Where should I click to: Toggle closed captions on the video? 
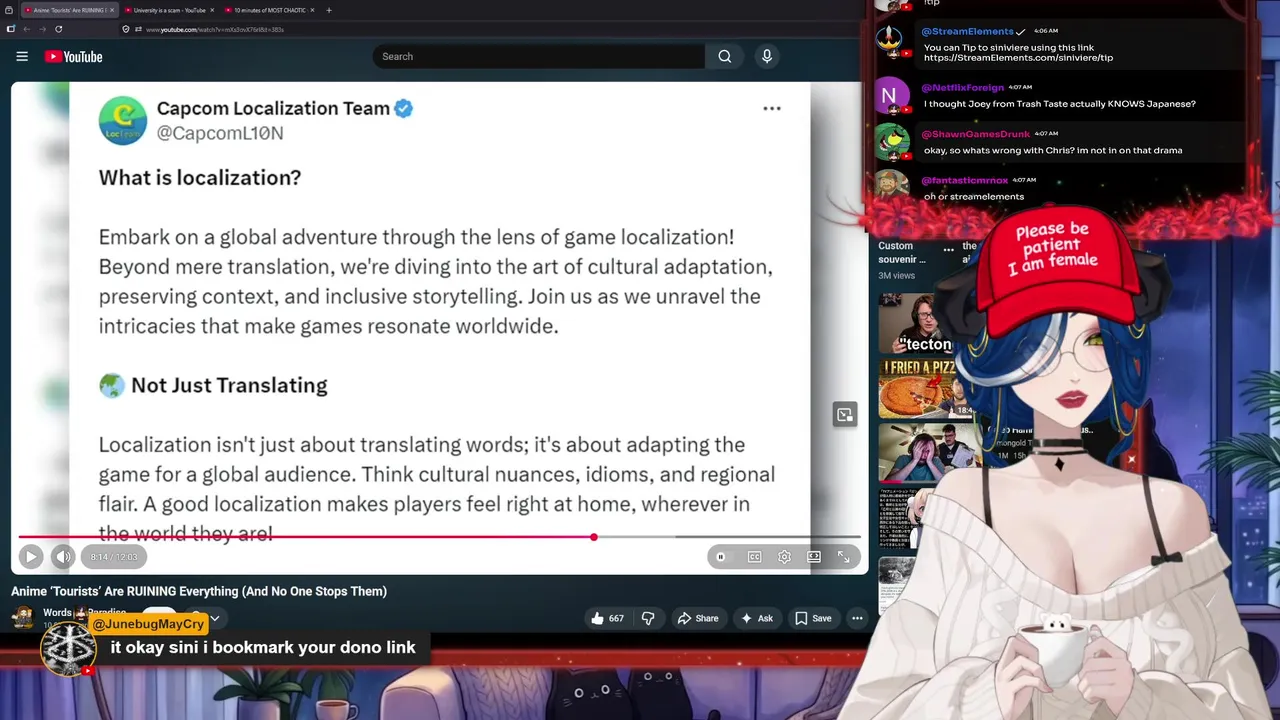755,557
